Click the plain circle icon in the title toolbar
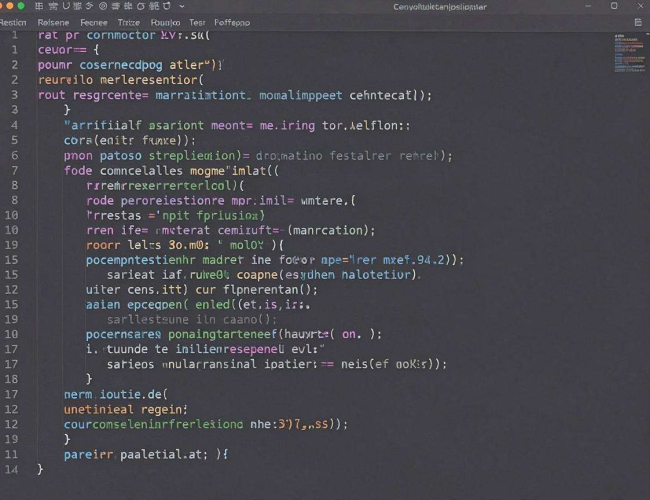Screen dimensions: 650x500 [x=141, y=6]
